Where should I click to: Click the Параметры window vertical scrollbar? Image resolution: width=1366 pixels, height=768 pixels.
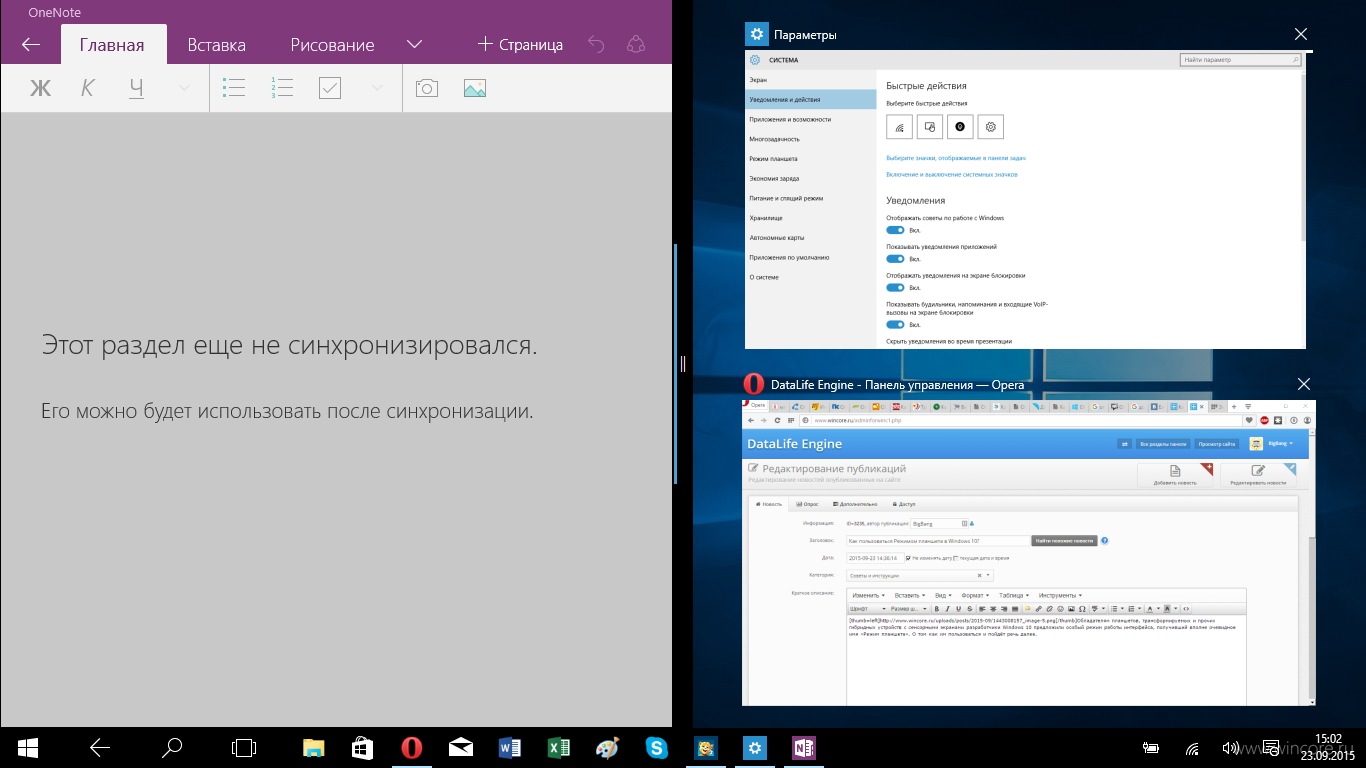[x=1302, y=155]
